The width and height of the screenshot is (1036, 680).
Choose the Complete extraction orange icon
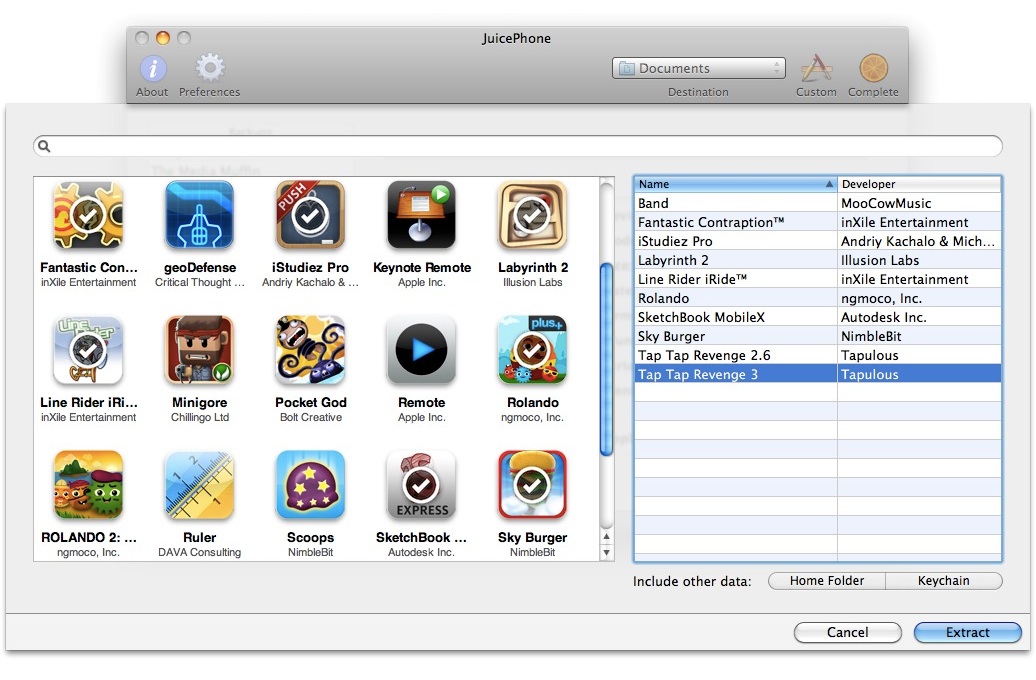pos(873,76)
